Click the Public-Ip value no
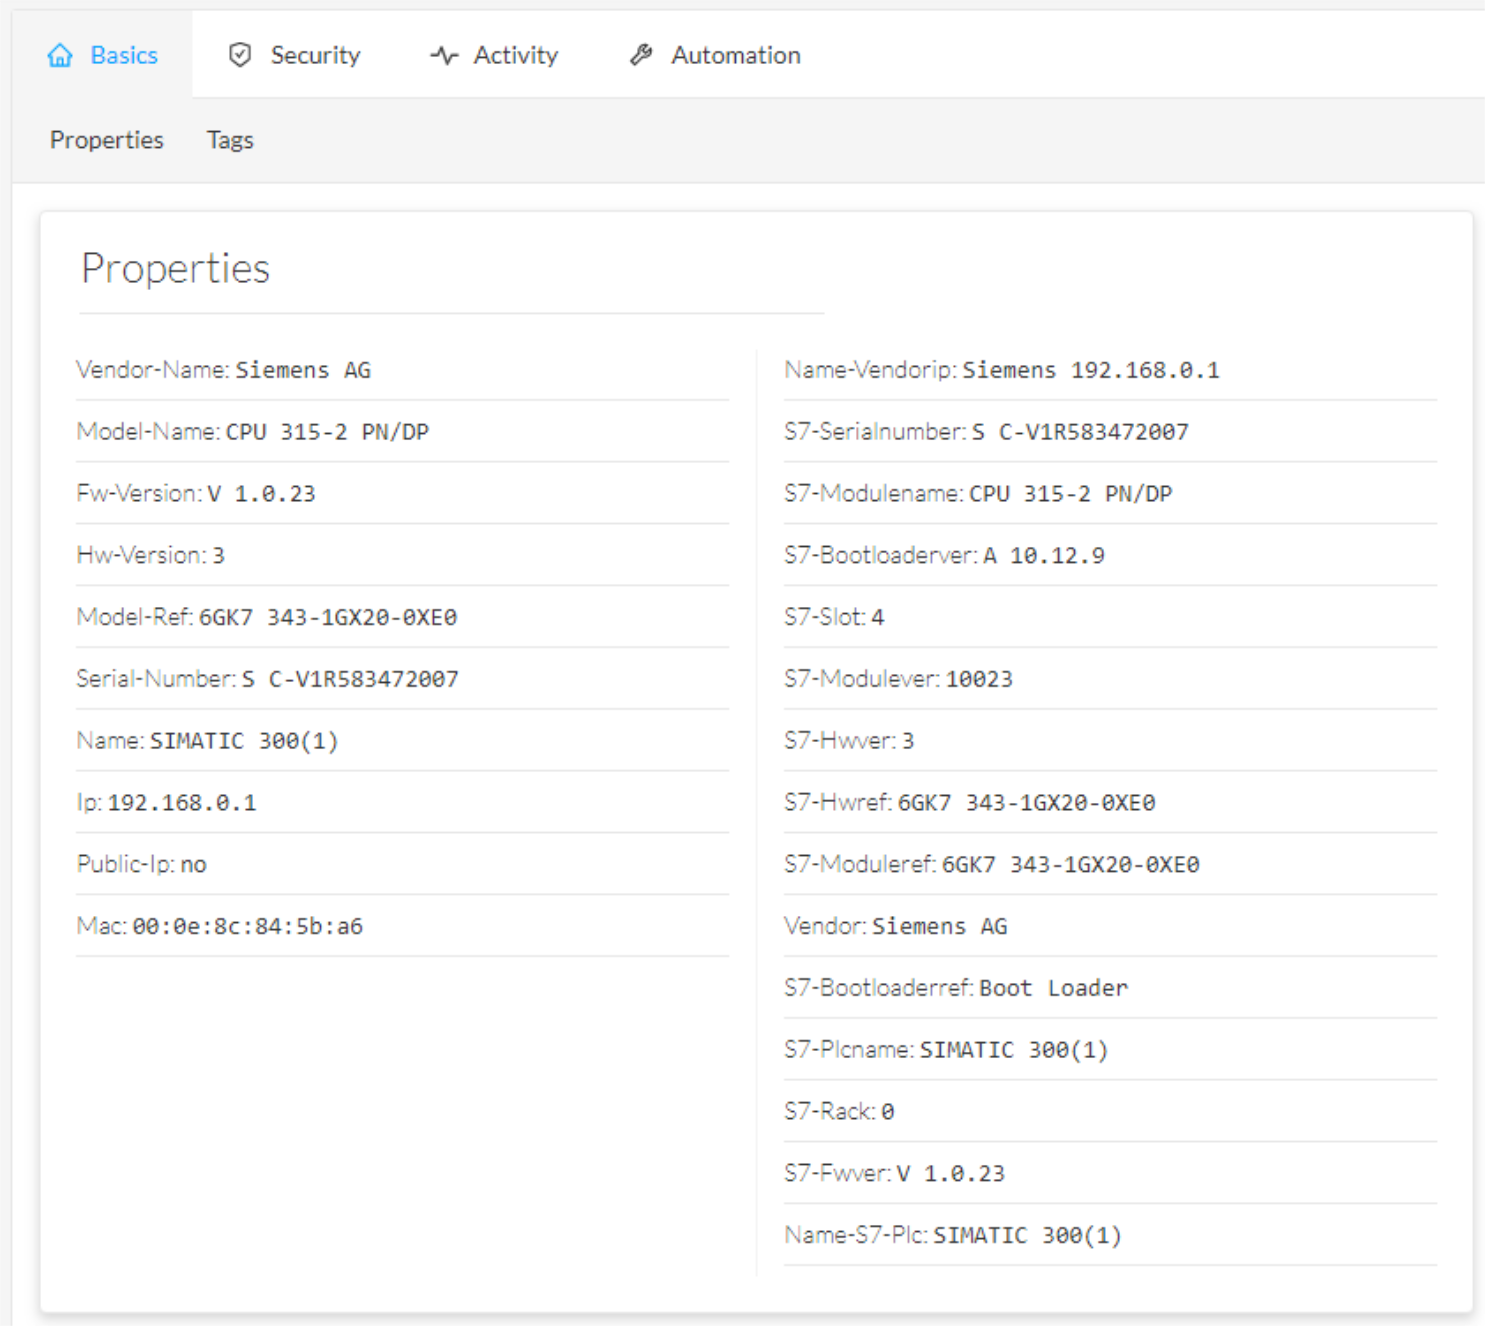 coord(193,865)
